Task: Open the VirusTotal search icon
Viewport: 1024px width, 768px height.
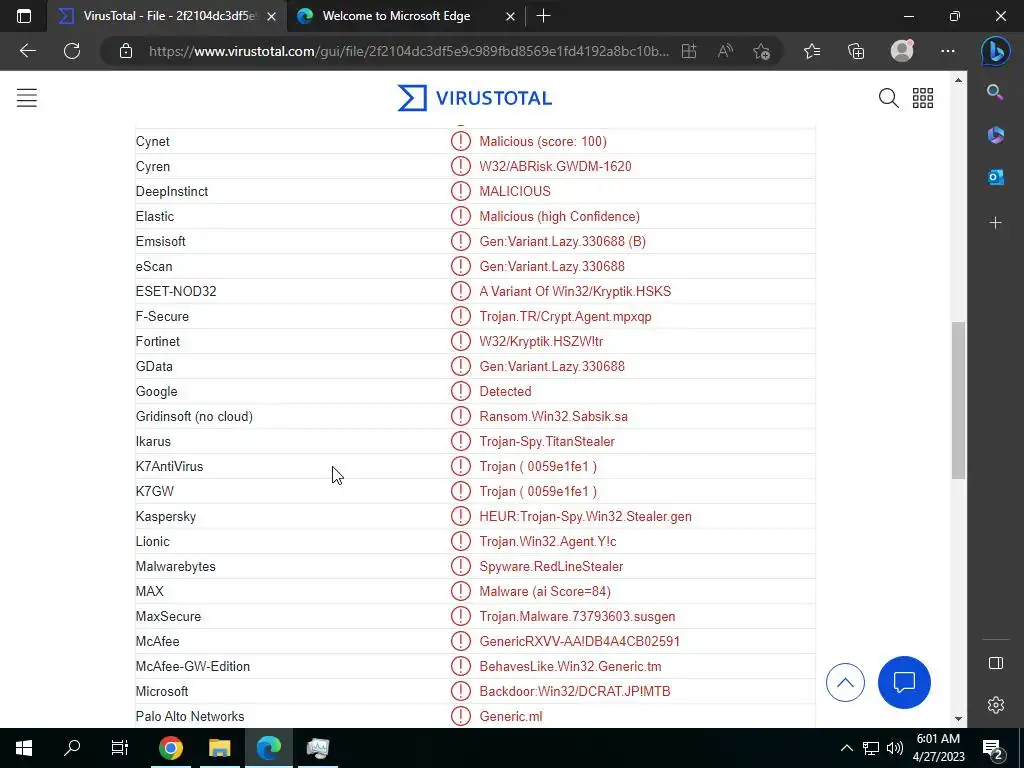Action: (x=888, y=98)
